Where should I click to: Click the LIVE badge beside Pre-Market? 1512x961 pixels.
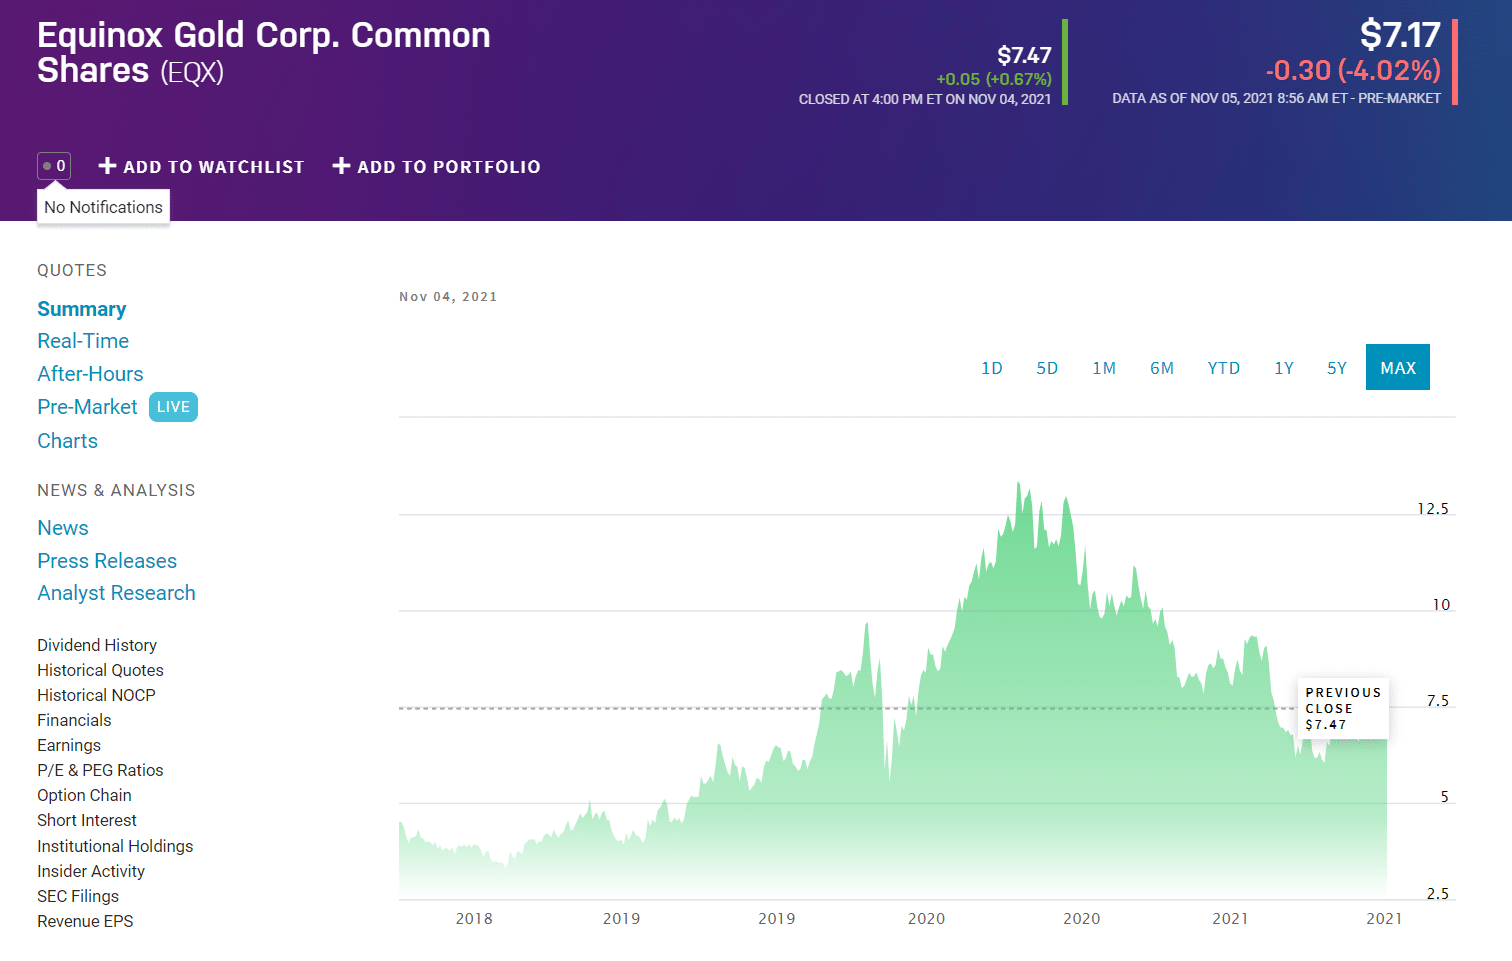[x=173, y=407]
